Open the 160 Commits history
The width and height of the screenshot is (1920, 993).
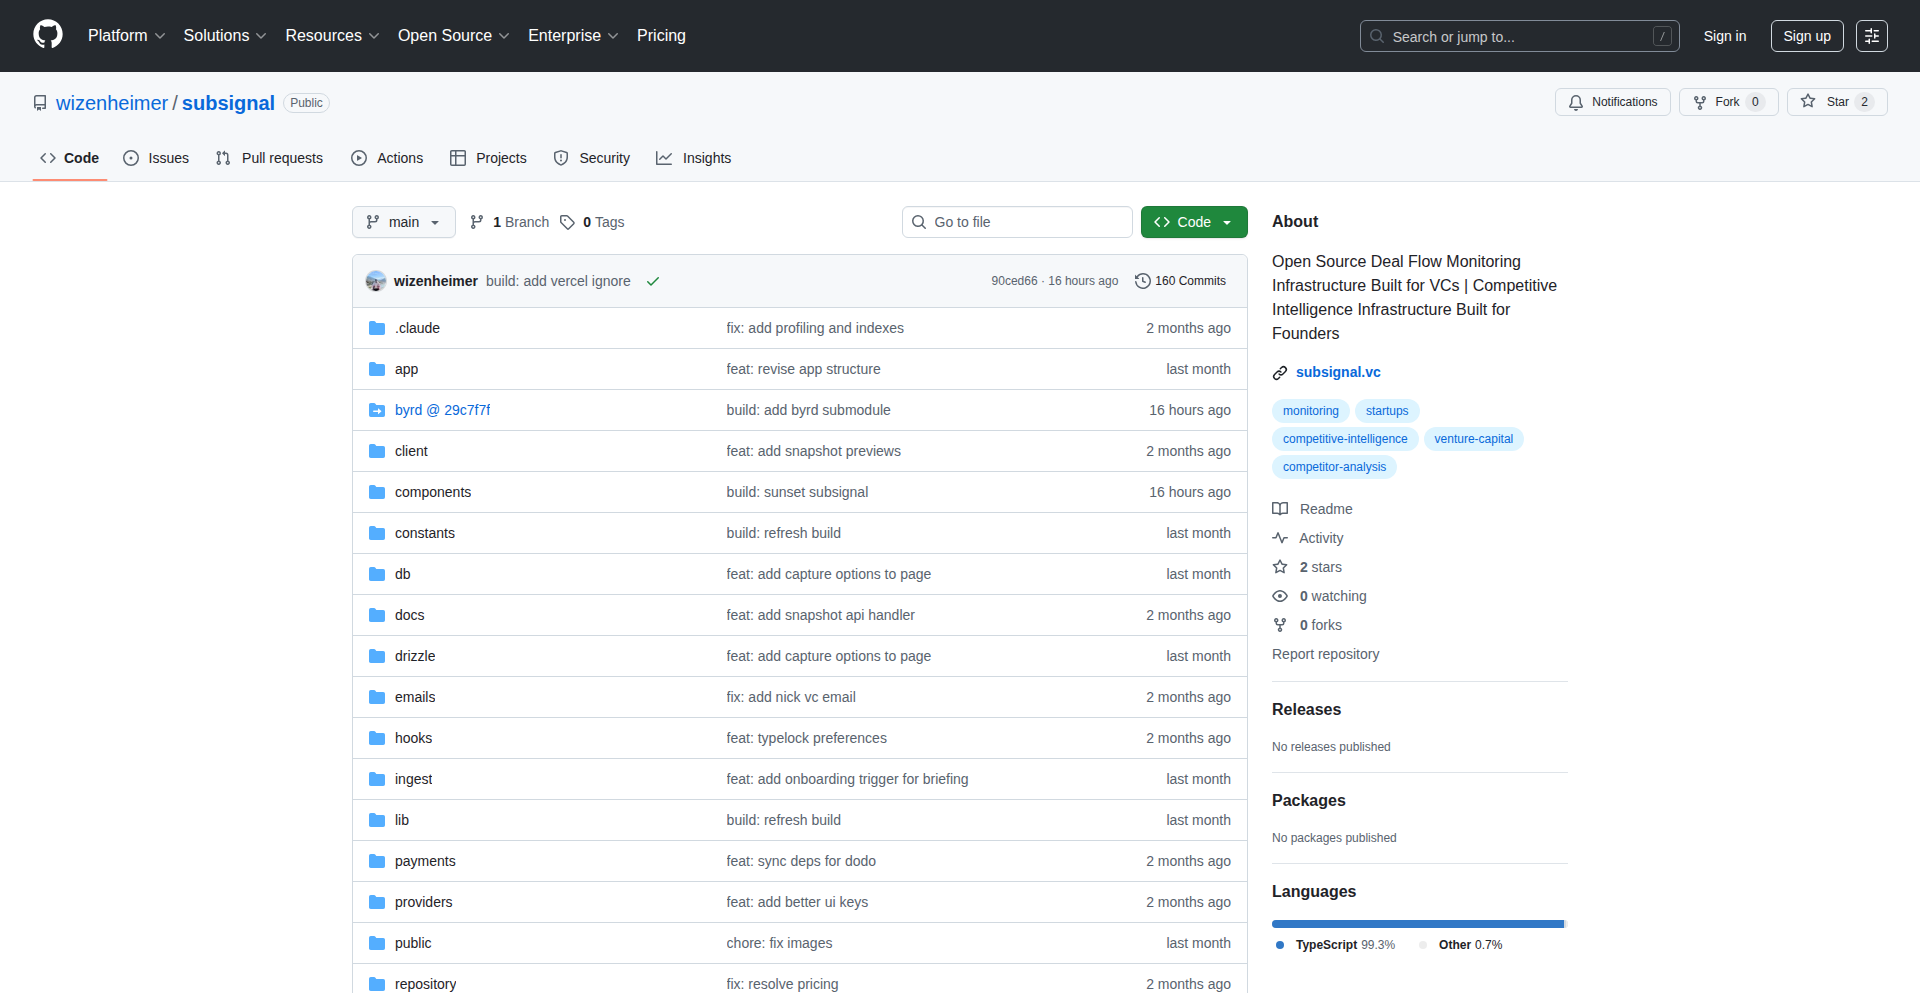(1180, 281)
